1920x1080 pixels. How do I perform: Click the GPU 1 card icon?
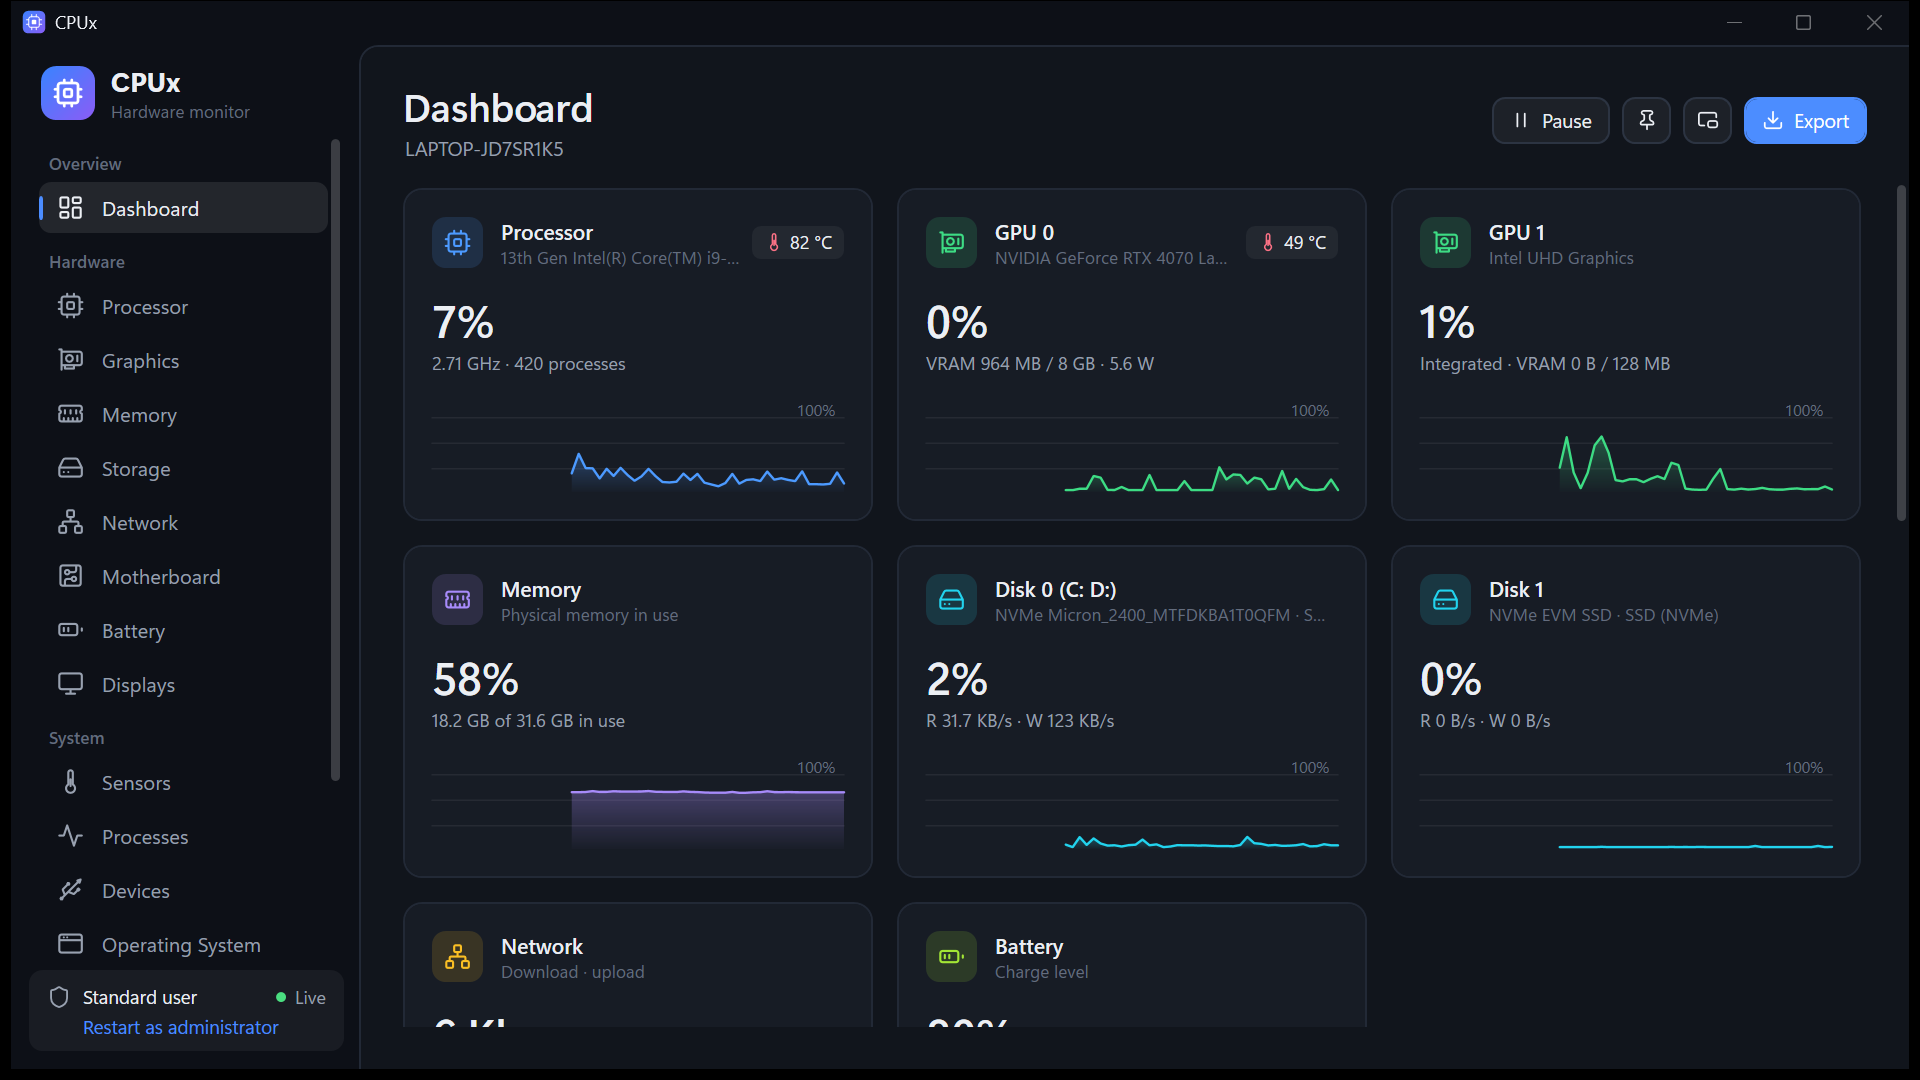click(x=1445, y=242)
